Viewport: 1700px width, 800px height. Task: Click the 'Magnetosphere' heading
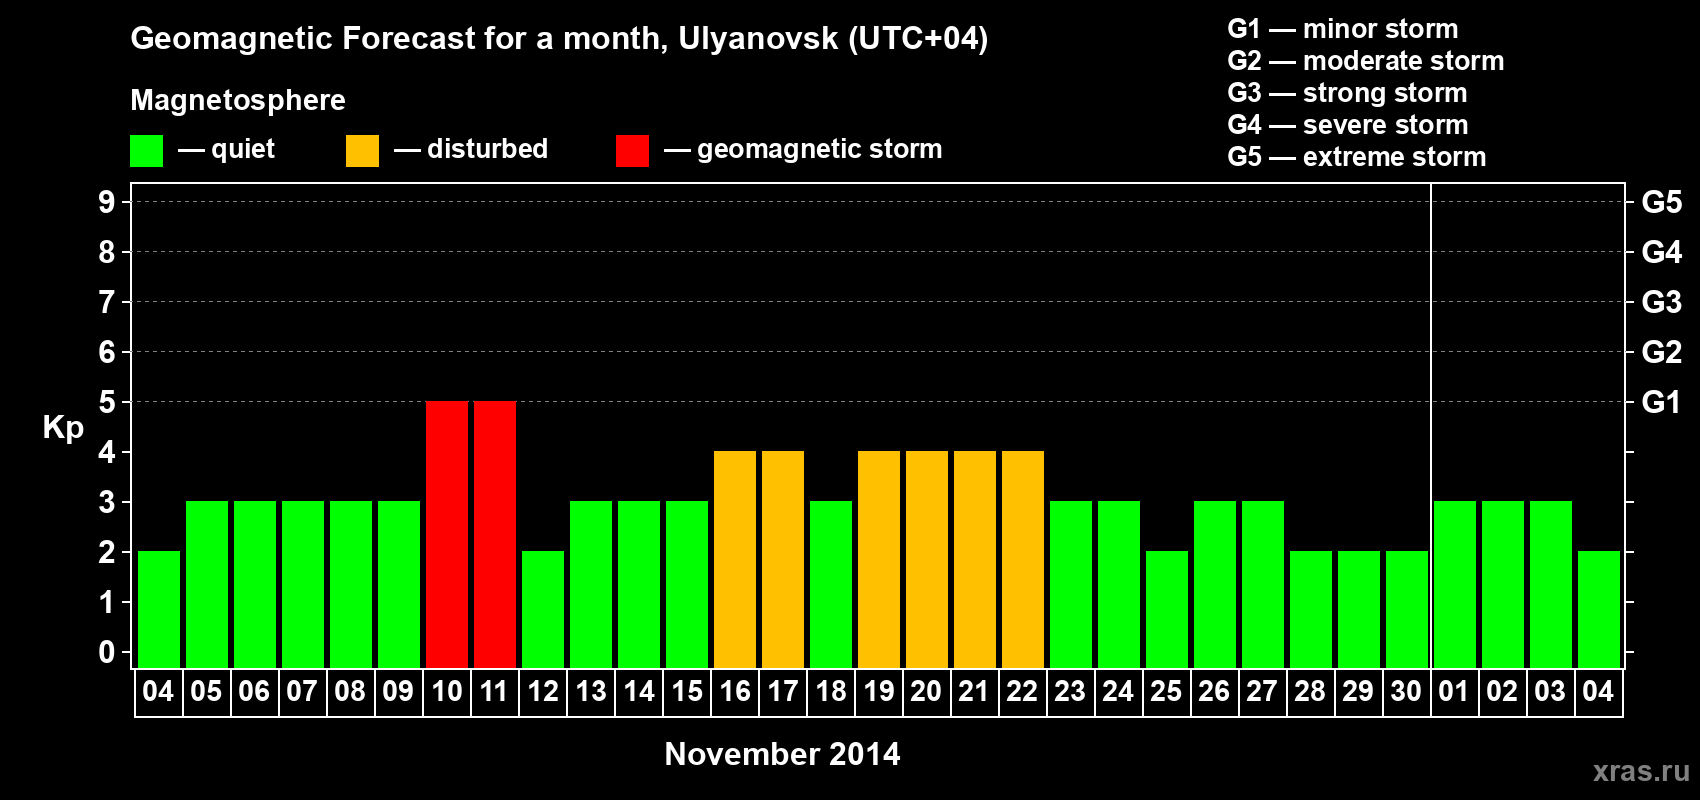pyautogui.click(x=238, y=100)
